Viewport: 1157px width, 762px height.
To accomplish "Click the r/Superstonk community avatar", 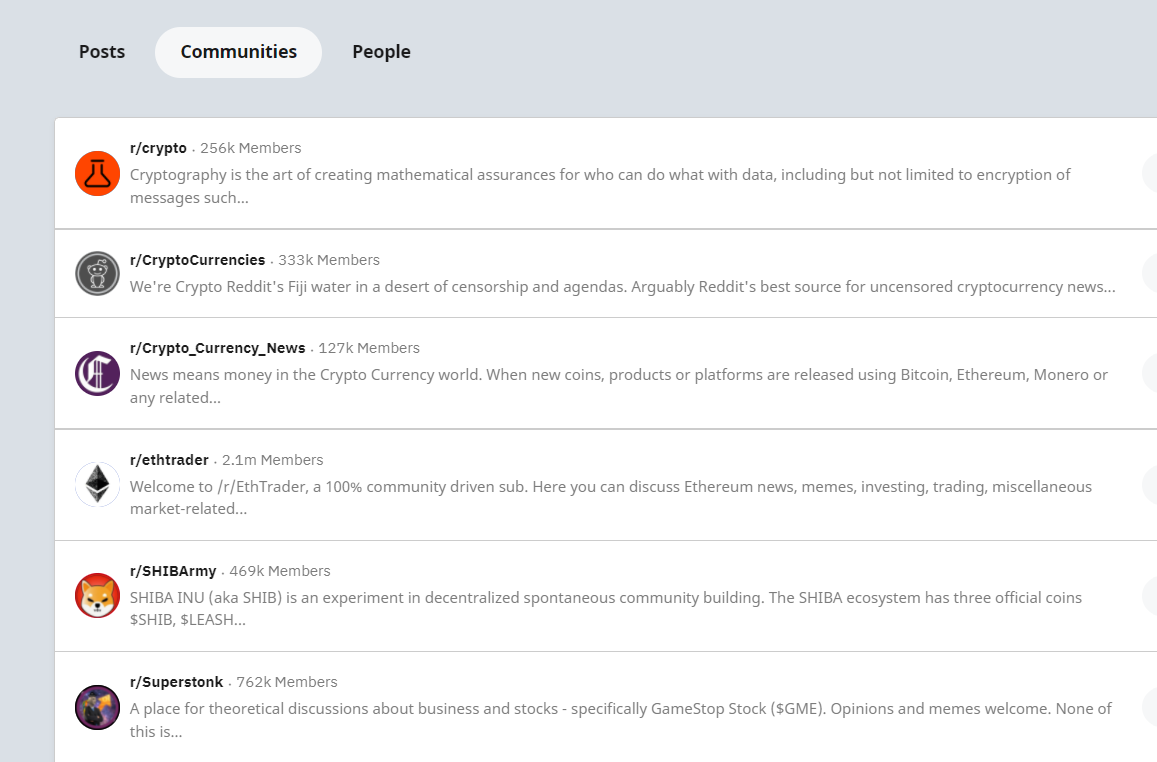I will click(x=97, y=707).
